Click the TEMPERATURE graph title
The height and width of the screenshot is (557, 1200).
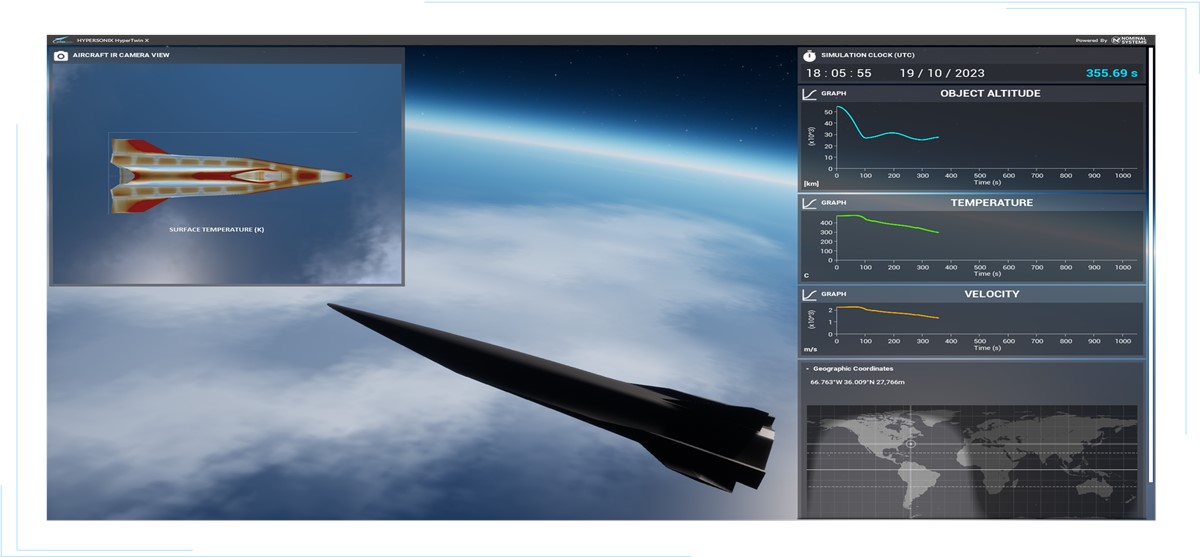pos(991,203)
